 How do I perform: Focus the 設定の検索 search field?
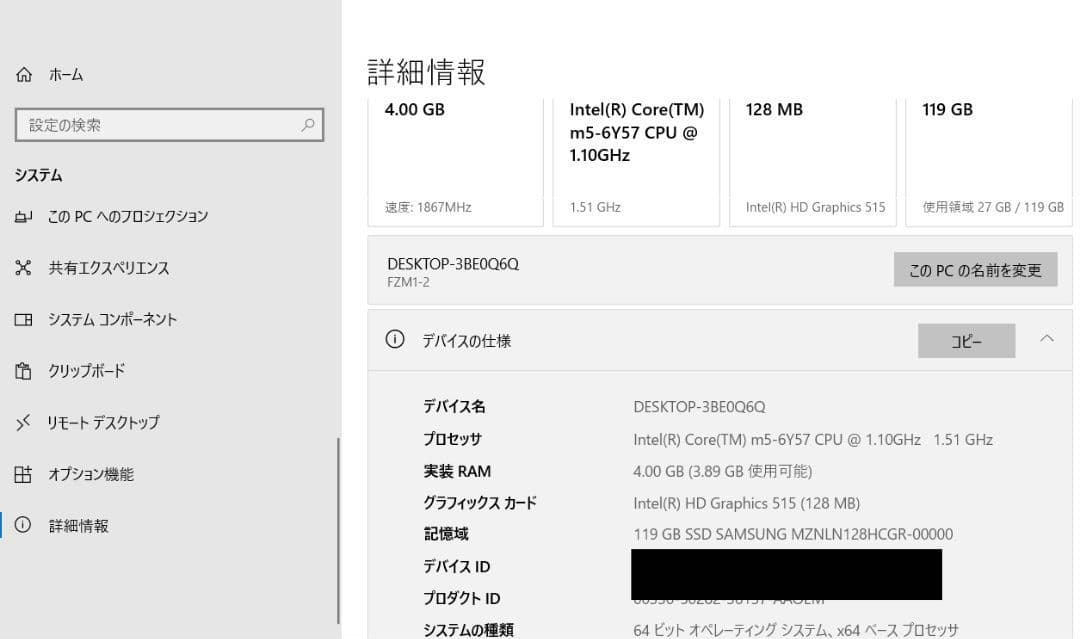pyautogui.click(x=169, y=125)
